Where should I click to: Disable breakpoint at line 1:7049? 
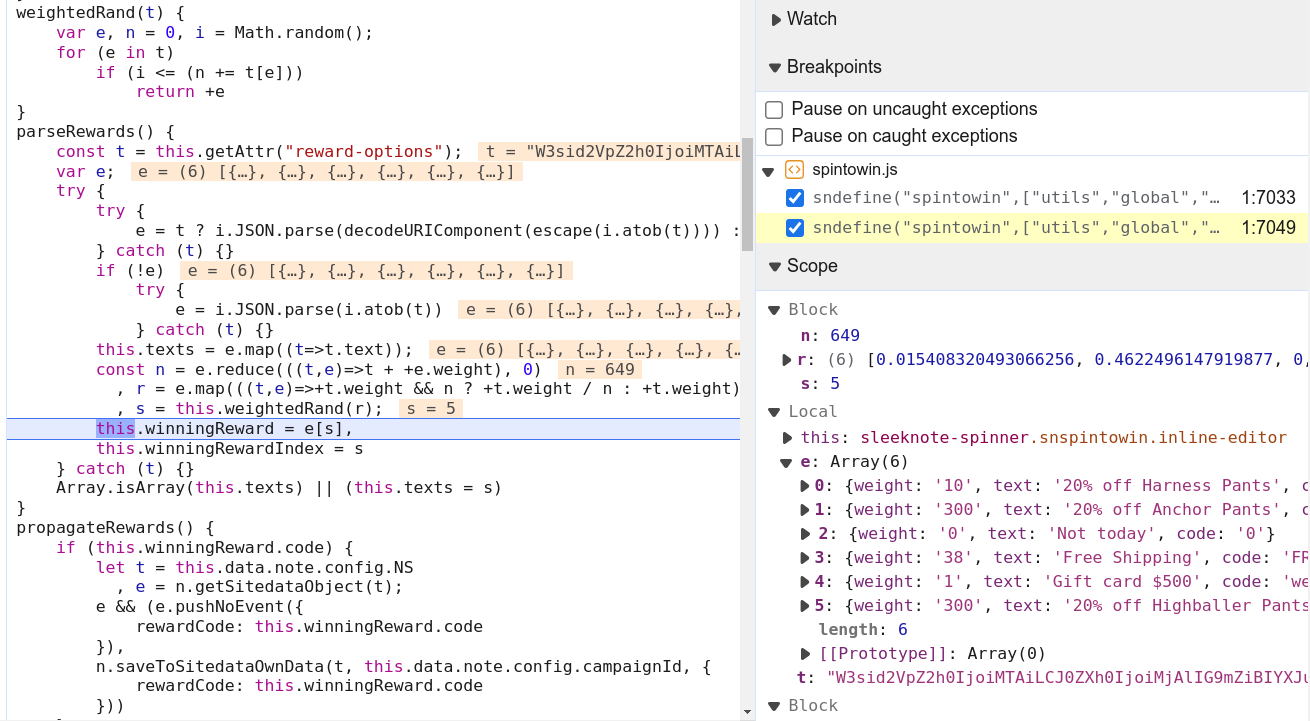795,228
